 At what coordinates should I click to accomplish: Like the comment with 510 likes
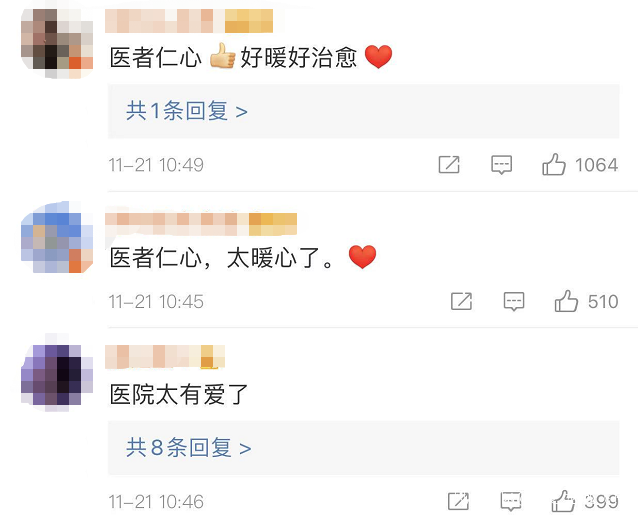pyautogui.click(x=567, y=301)
